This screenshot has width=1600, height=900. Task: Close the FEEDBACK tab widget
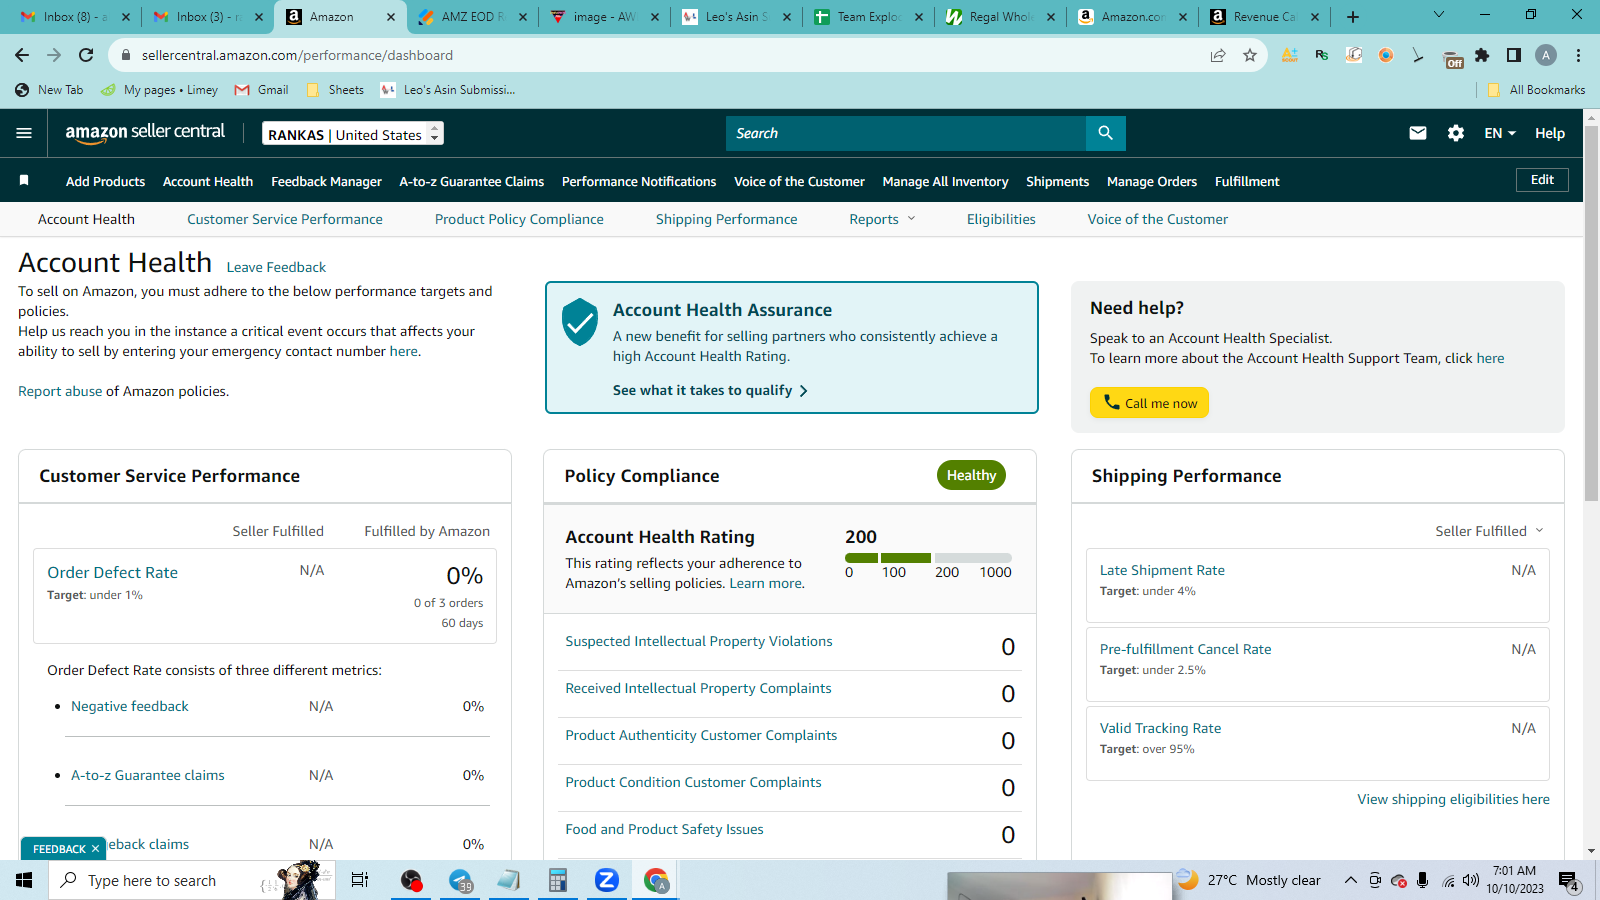[95, 849]
